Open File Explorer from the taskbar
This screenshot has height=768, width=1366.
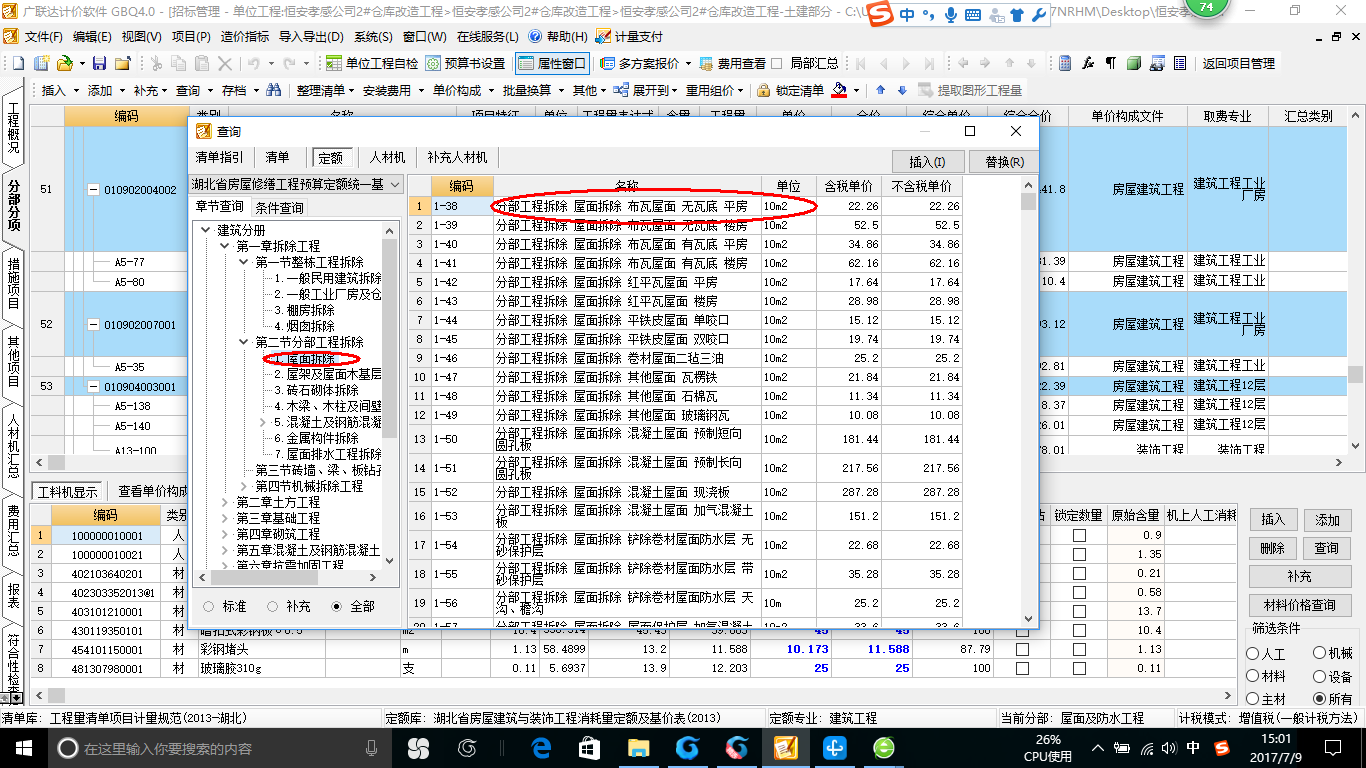638,747
